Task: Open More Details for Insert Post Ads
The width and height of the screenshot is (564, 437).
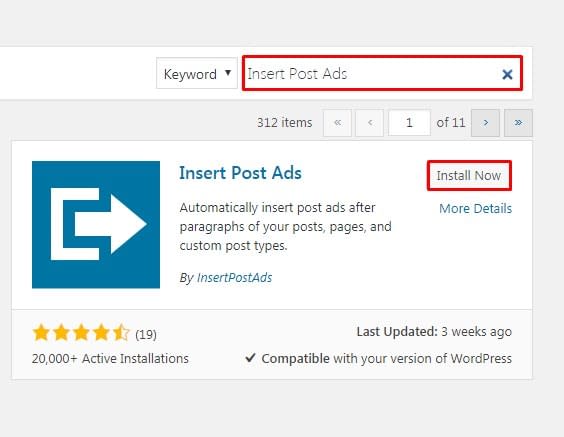Action: click(476, 209)
